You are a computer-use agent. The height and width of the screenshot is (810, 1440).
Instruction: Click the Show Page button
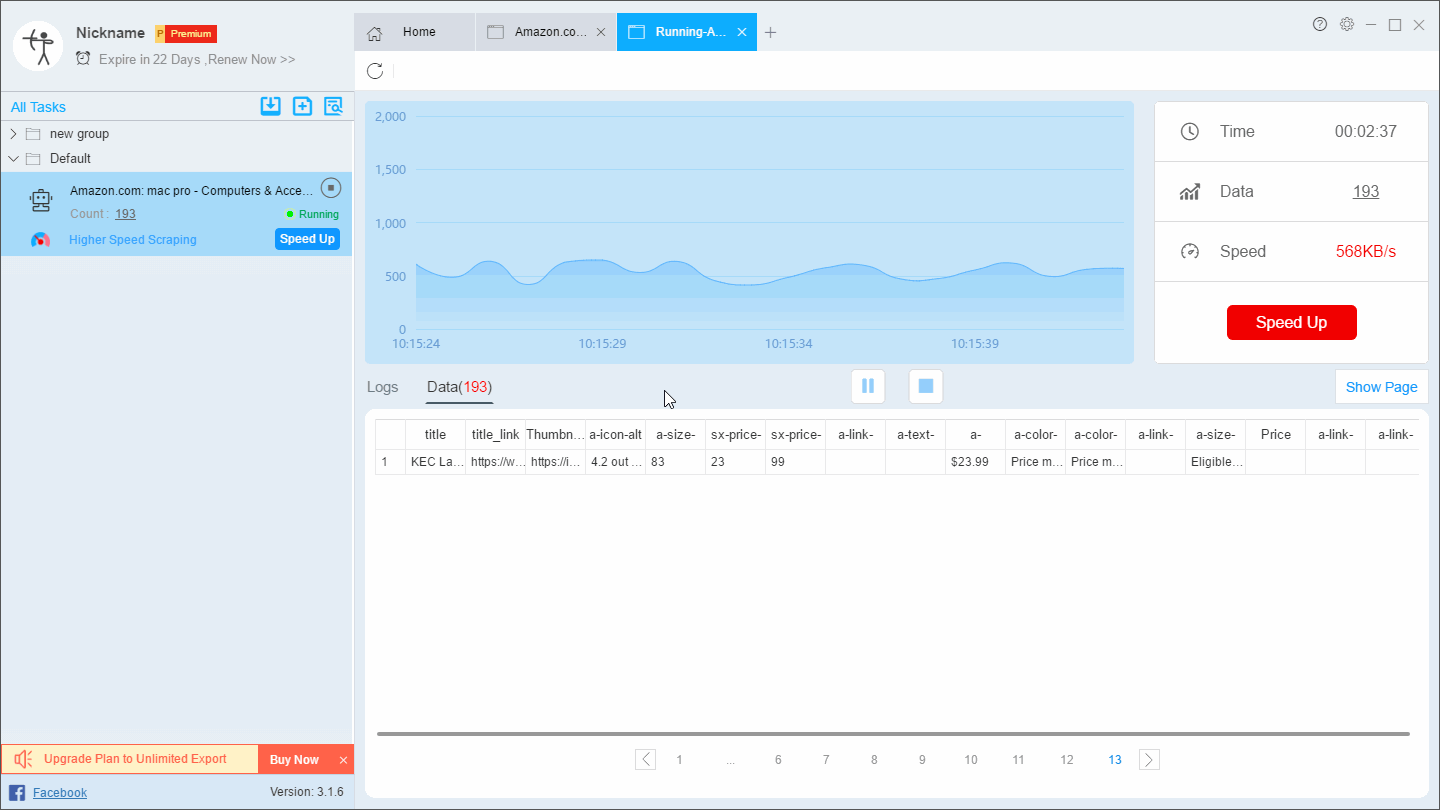point(1381,387)
